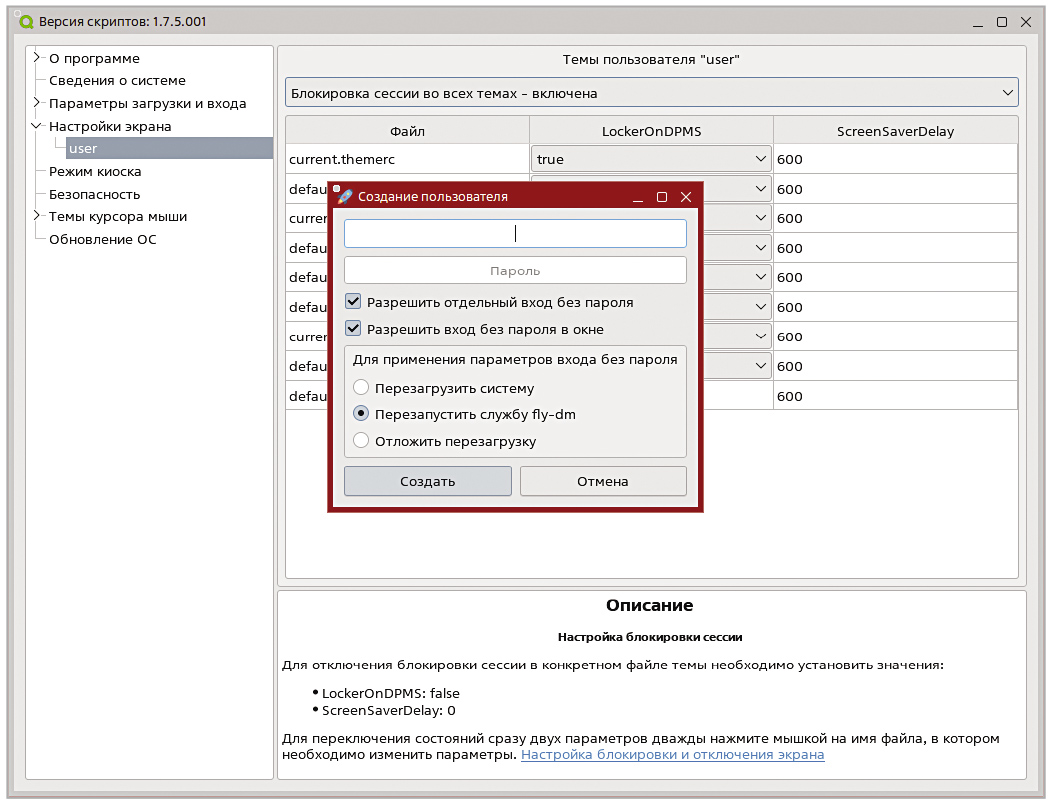The image size is (1051, 805).
Task: Open the true dropdown in current.themerc row
Action: pos(651,160)
